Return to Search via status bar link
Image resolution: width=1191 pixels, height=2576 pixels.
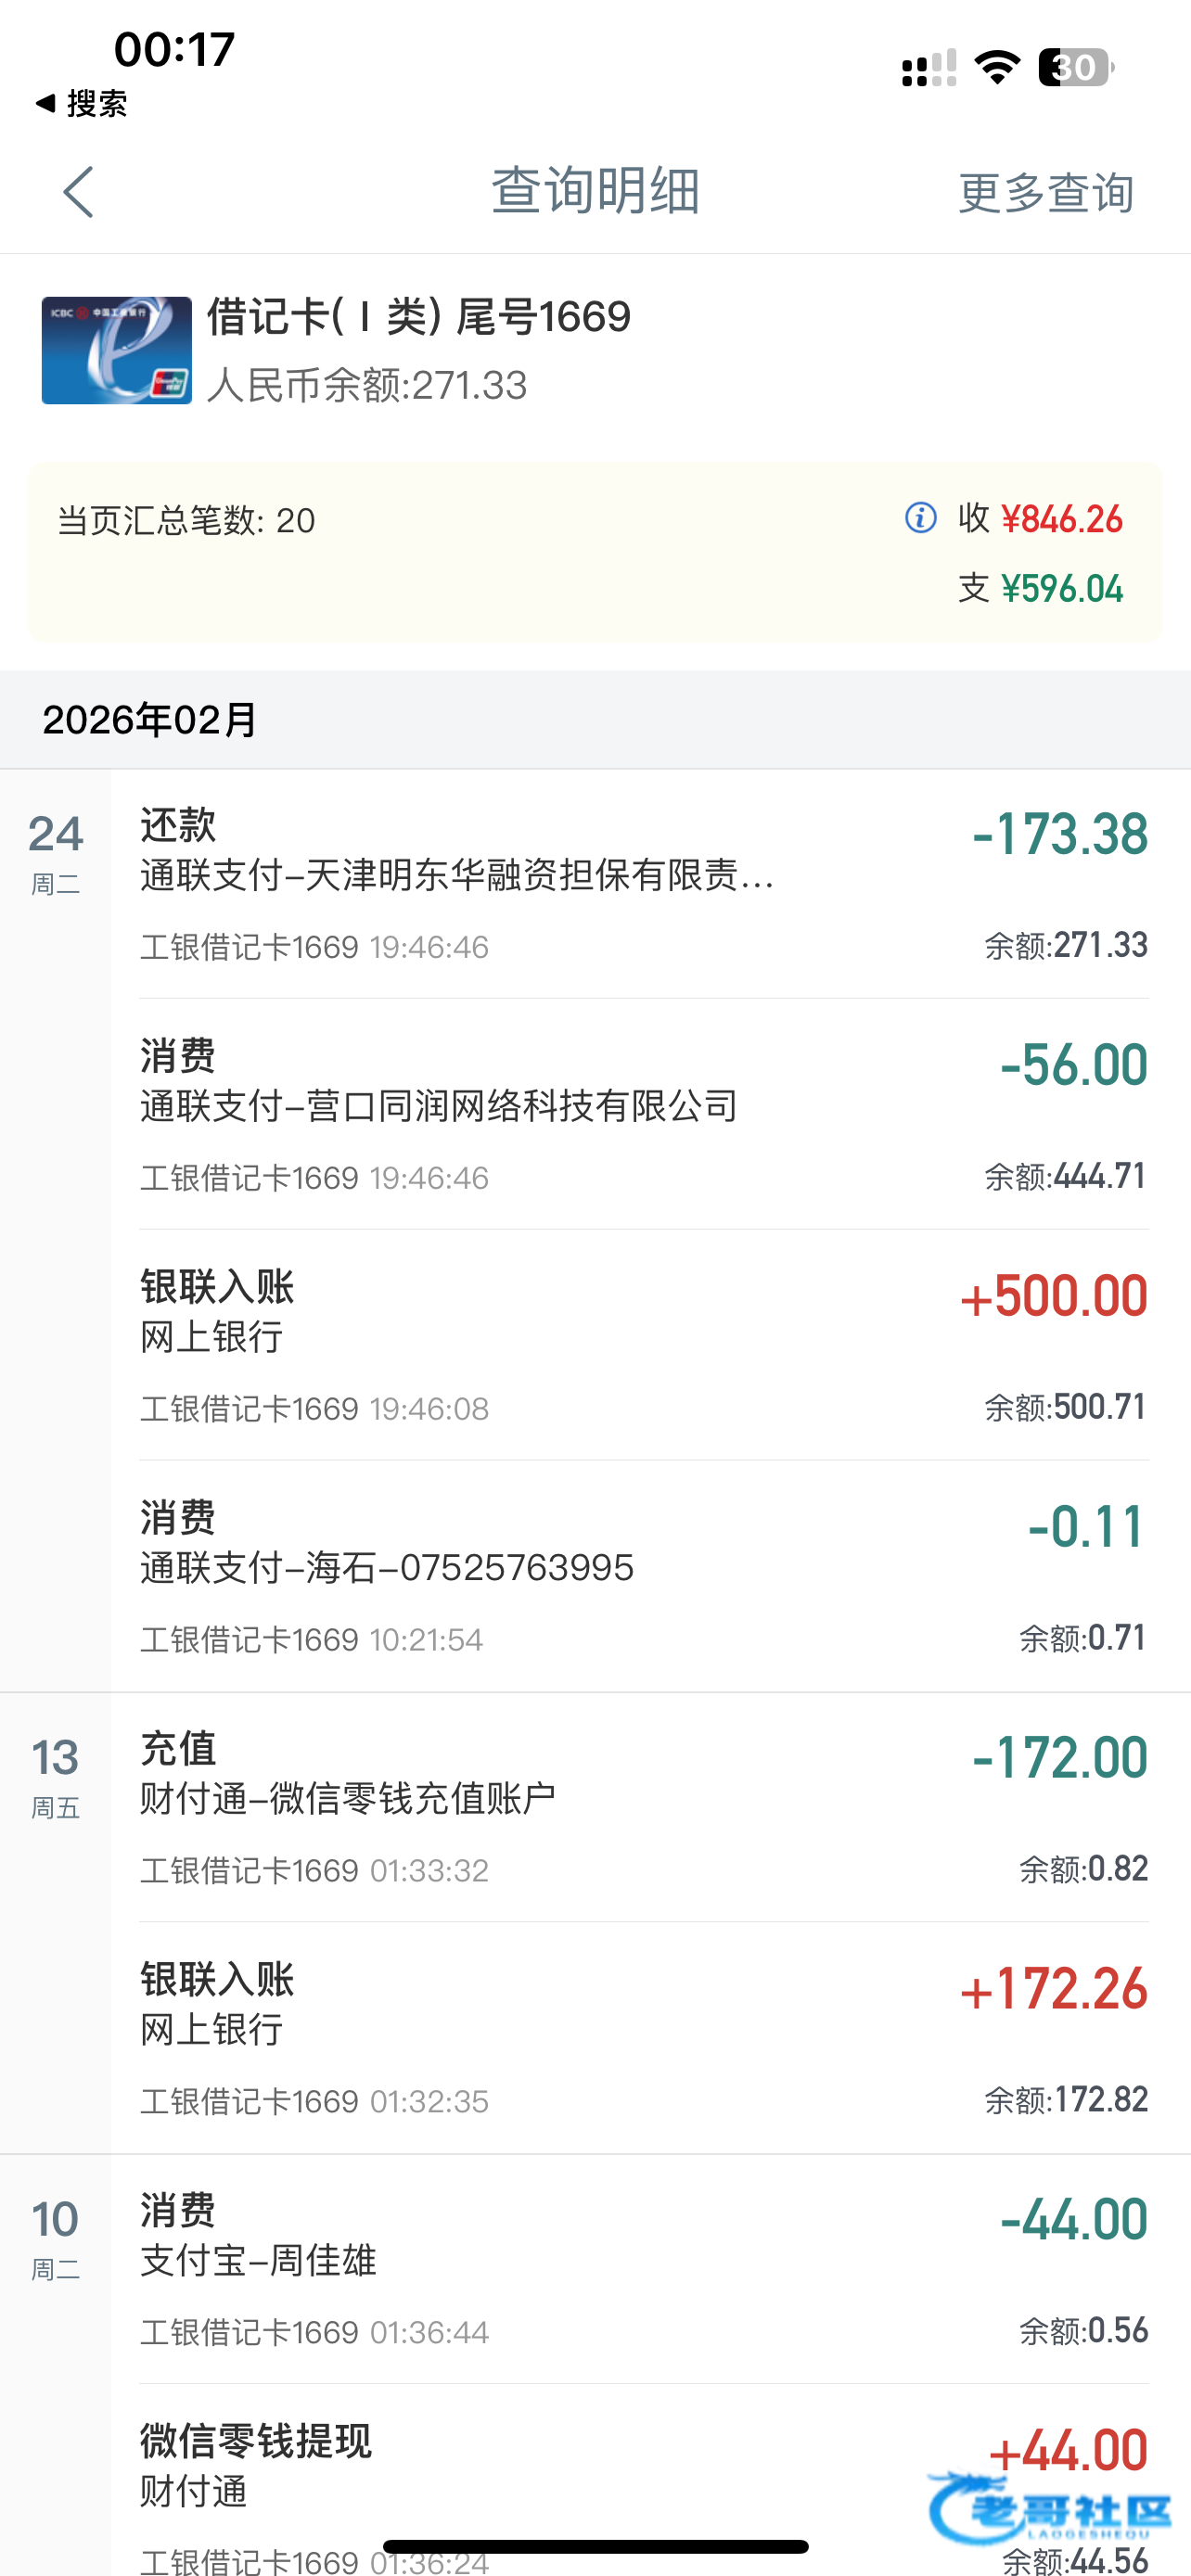[82, 103]
